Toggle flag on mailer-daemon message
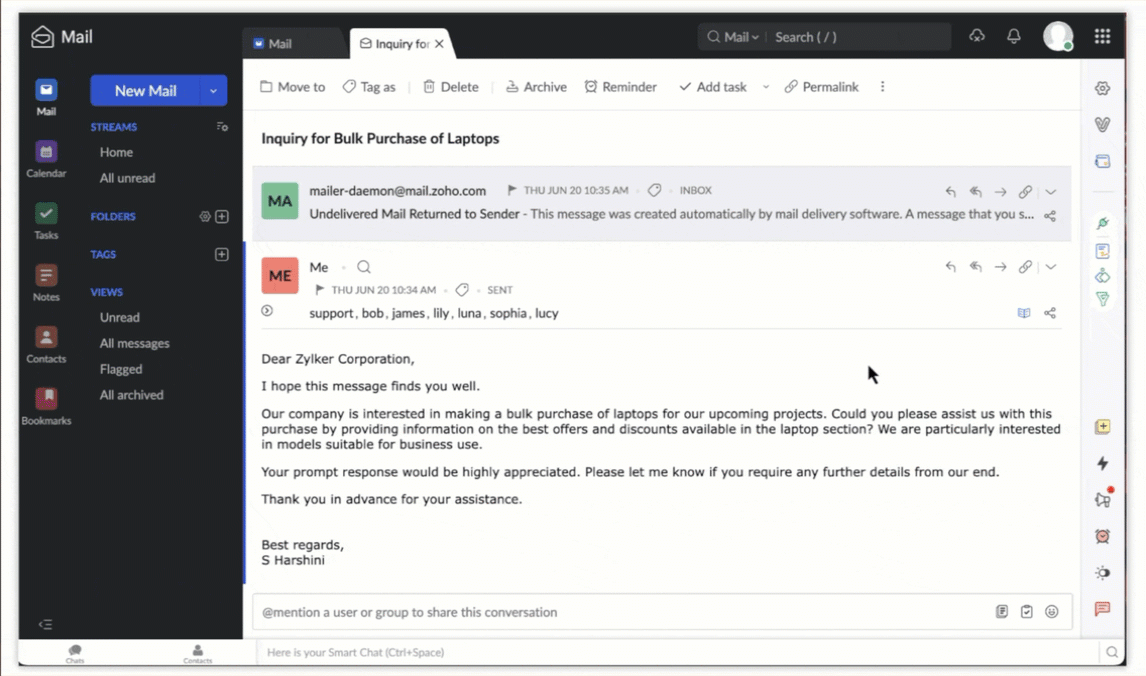 [512, 190]
